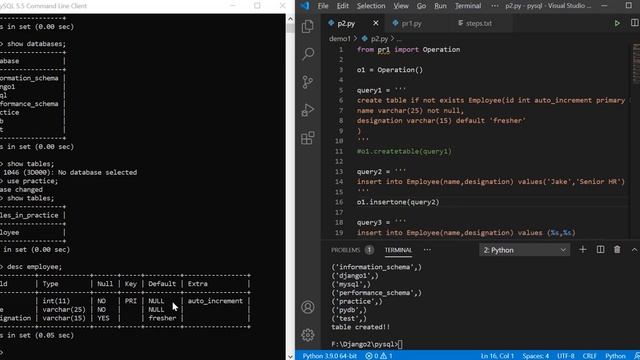Open Go menu in VS Code
The width and height of the screenshot is (640, 360).
tap(421, 6)
